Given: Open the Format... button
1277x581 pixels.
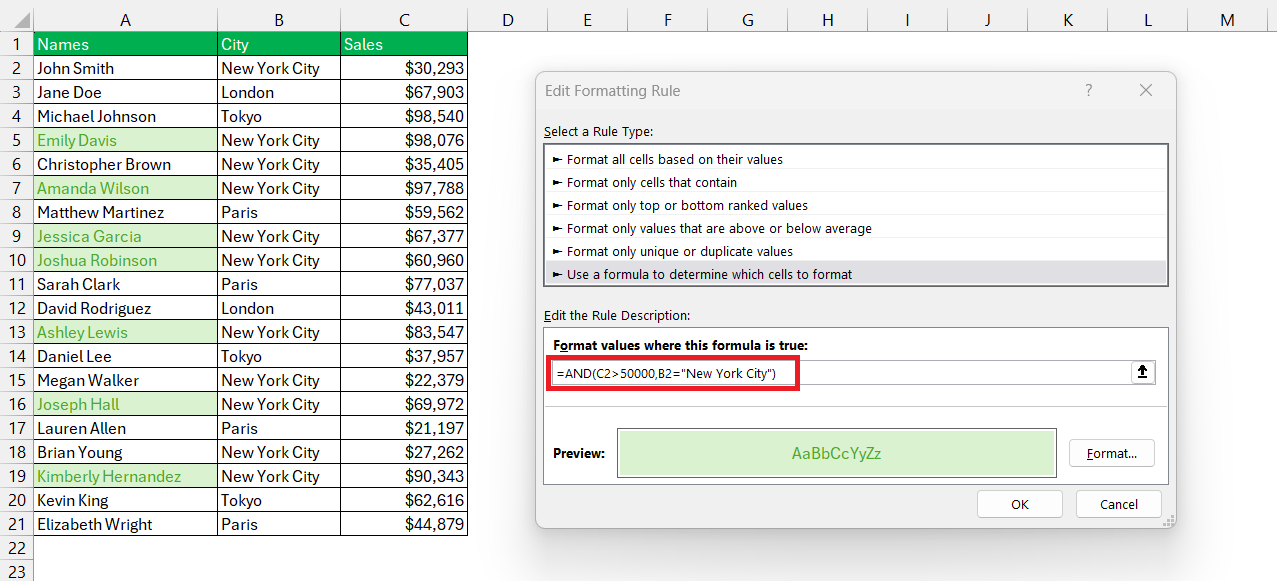Looking at the screenshot, I should pos(1112,453).
